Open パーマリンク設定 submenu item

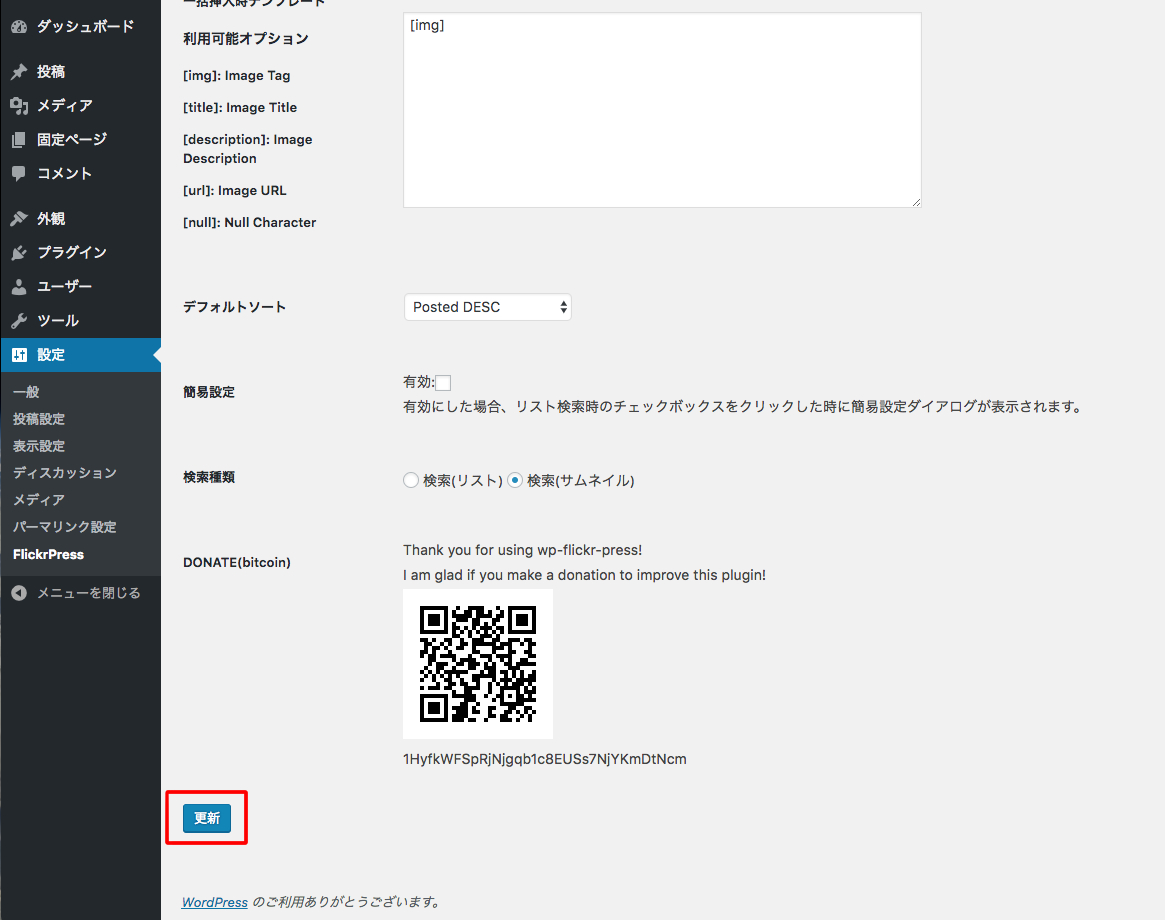click(x=65, y=527)
